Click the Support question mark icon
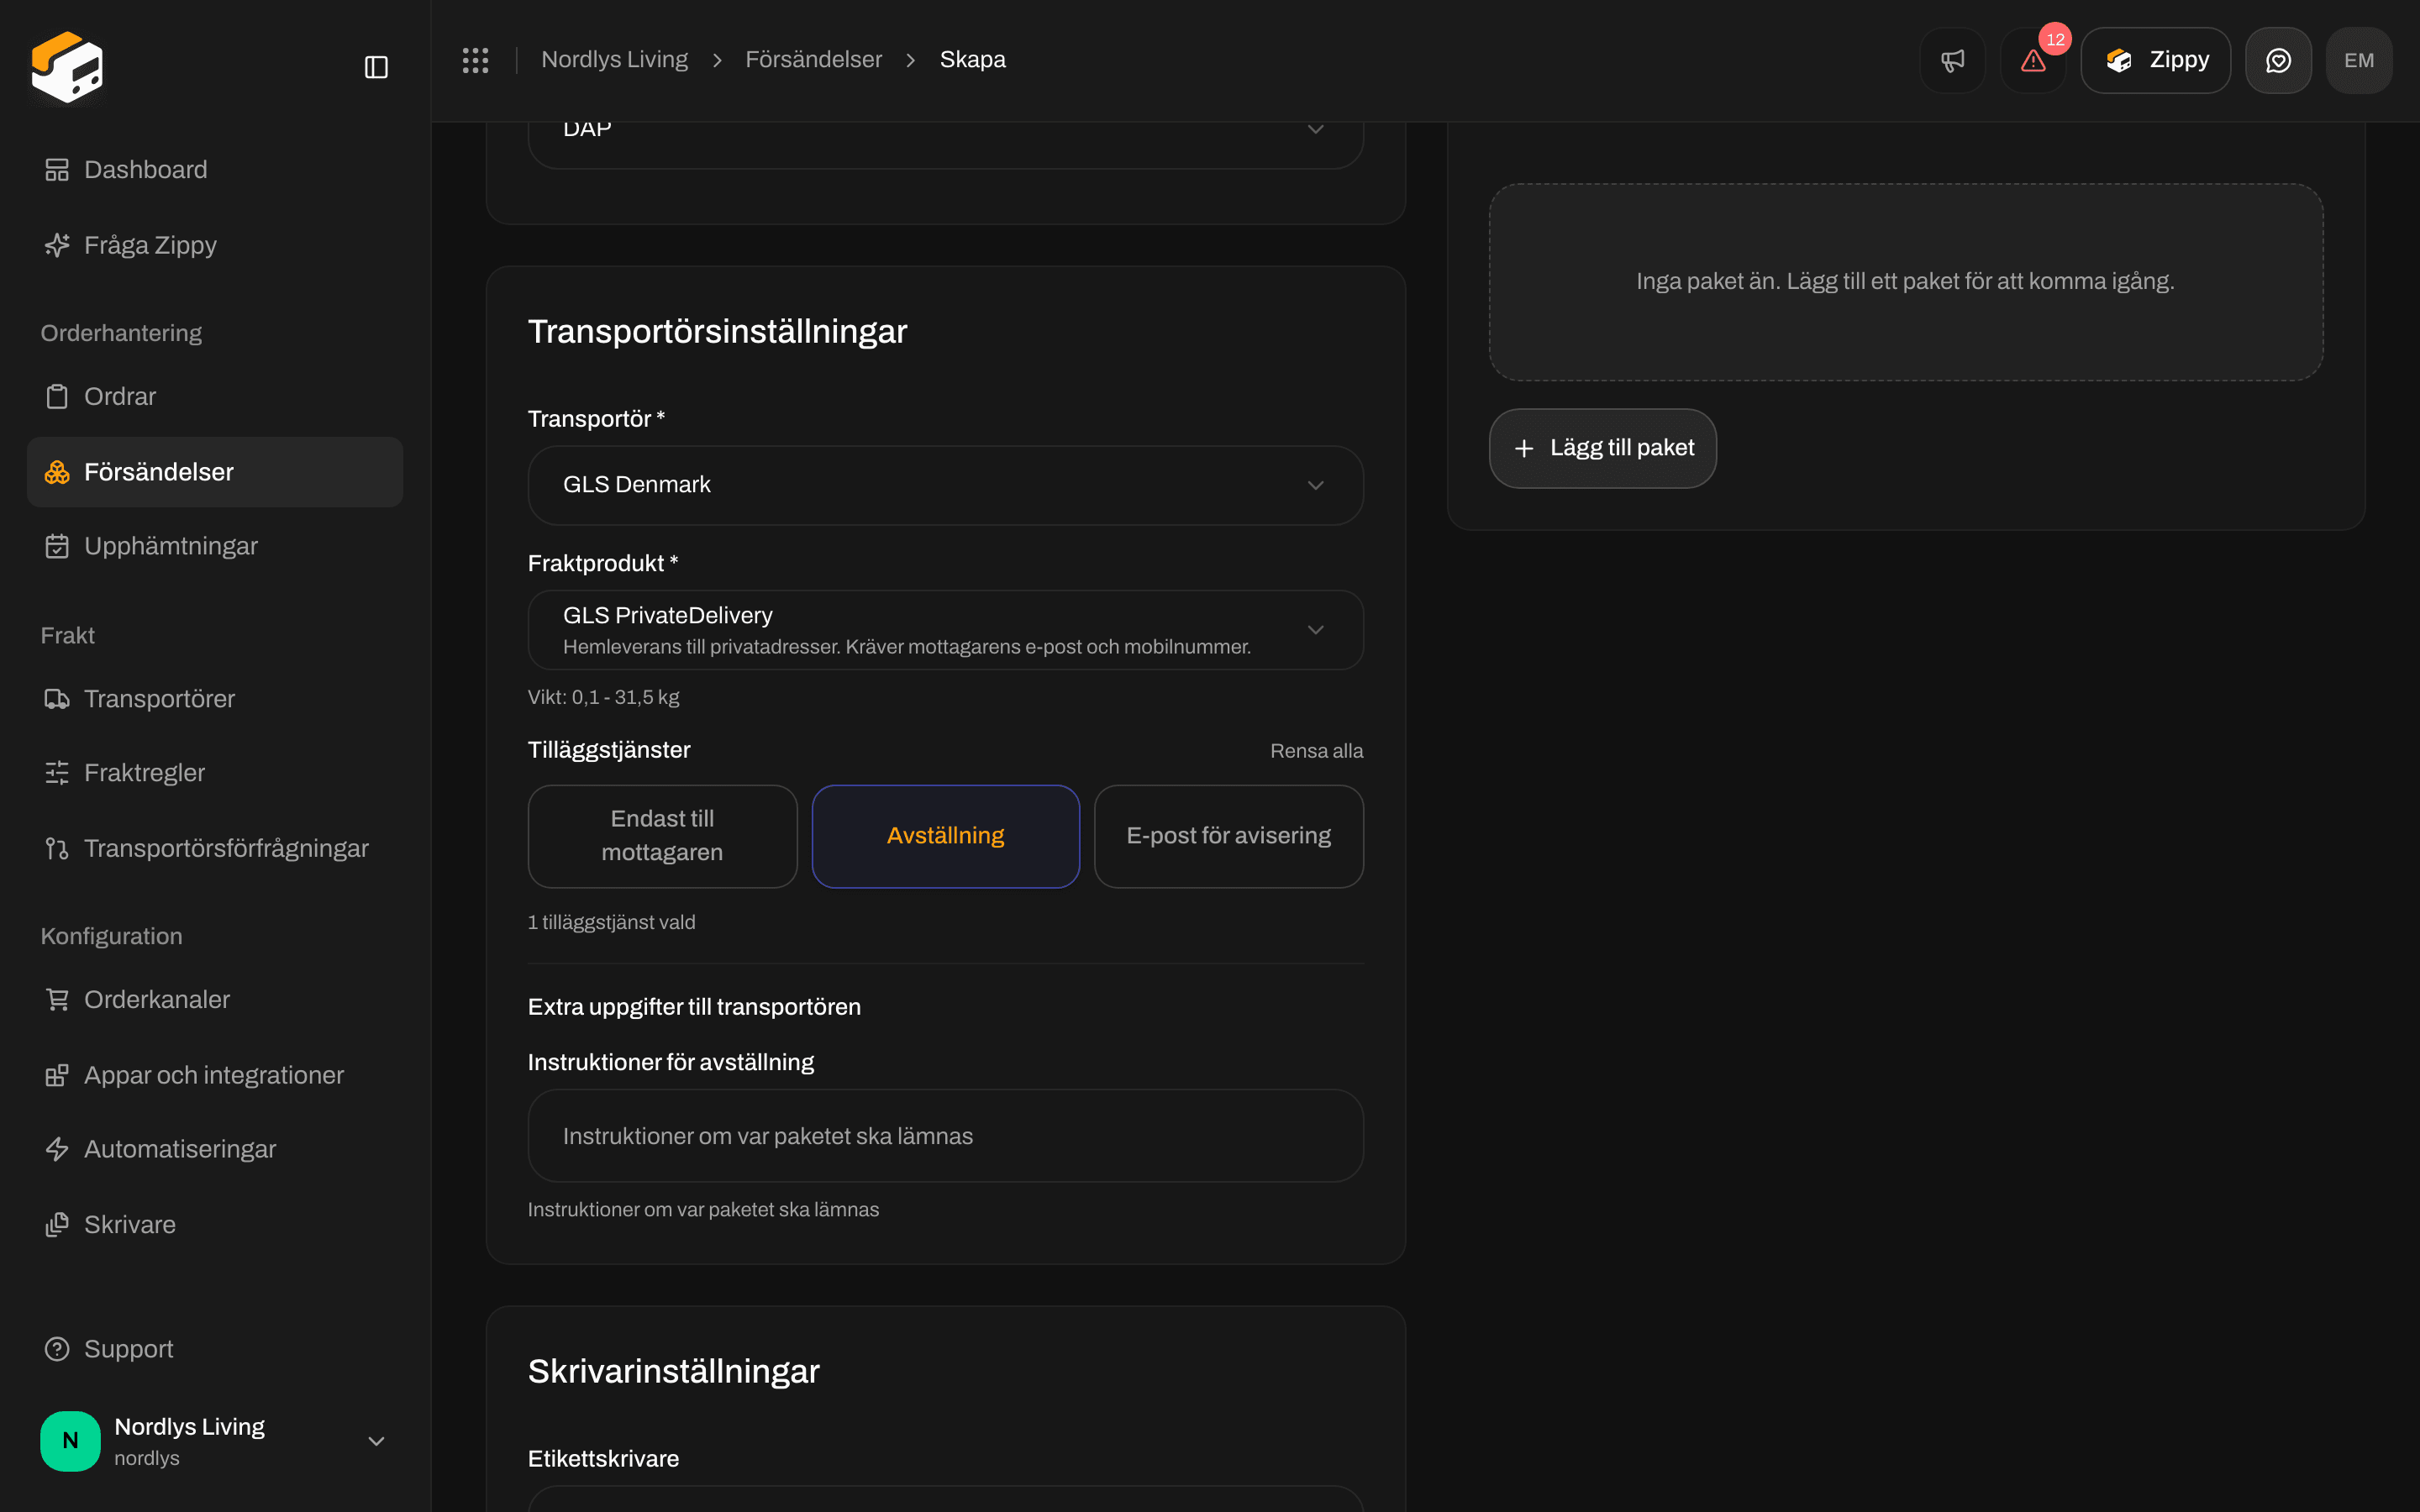This screenshot has height=1512, width=2420. pyautogui.click(x=57, y=1349)
